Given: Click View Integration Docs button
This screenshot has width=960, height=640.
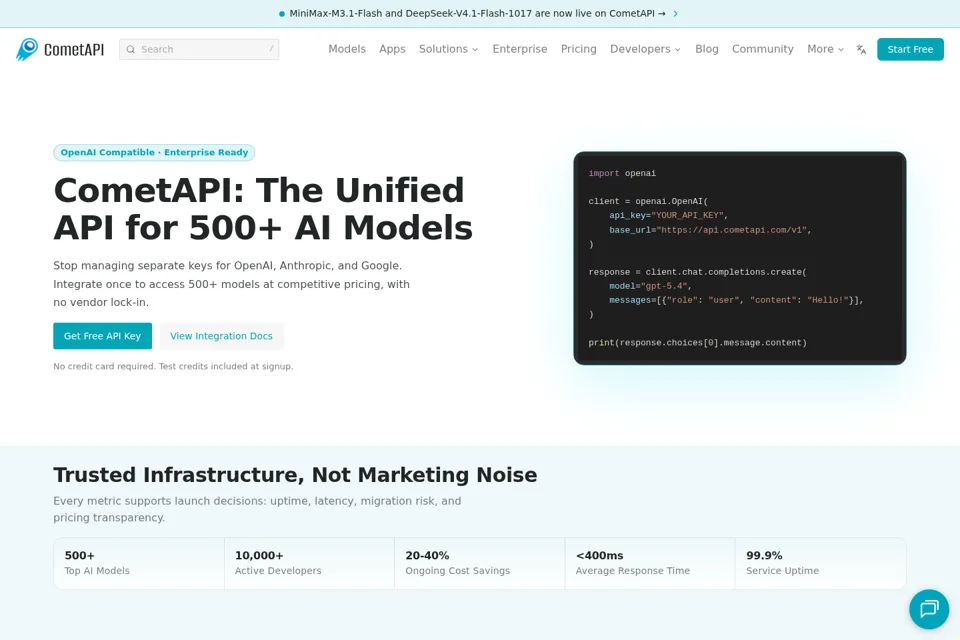Looking at the screenshot, I should [x=221, y=336].
